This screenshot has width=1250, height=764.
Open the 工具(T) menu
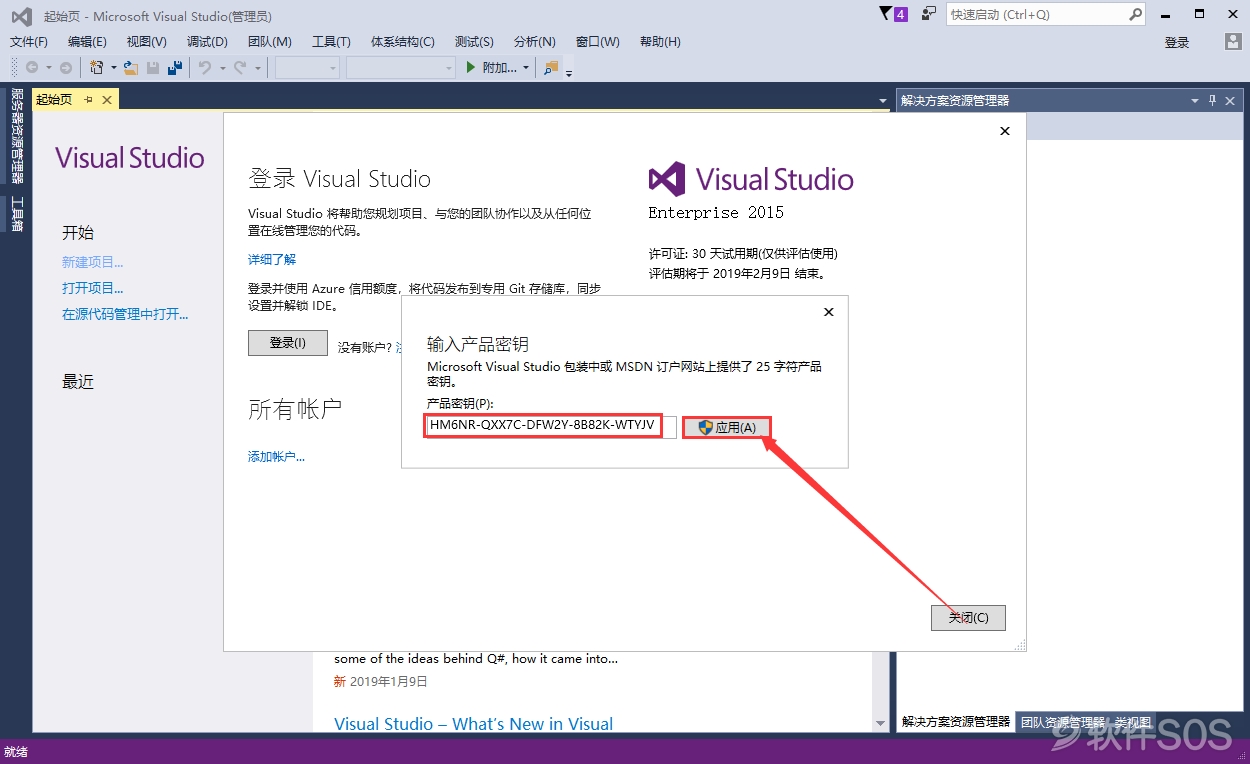point(331,42)
